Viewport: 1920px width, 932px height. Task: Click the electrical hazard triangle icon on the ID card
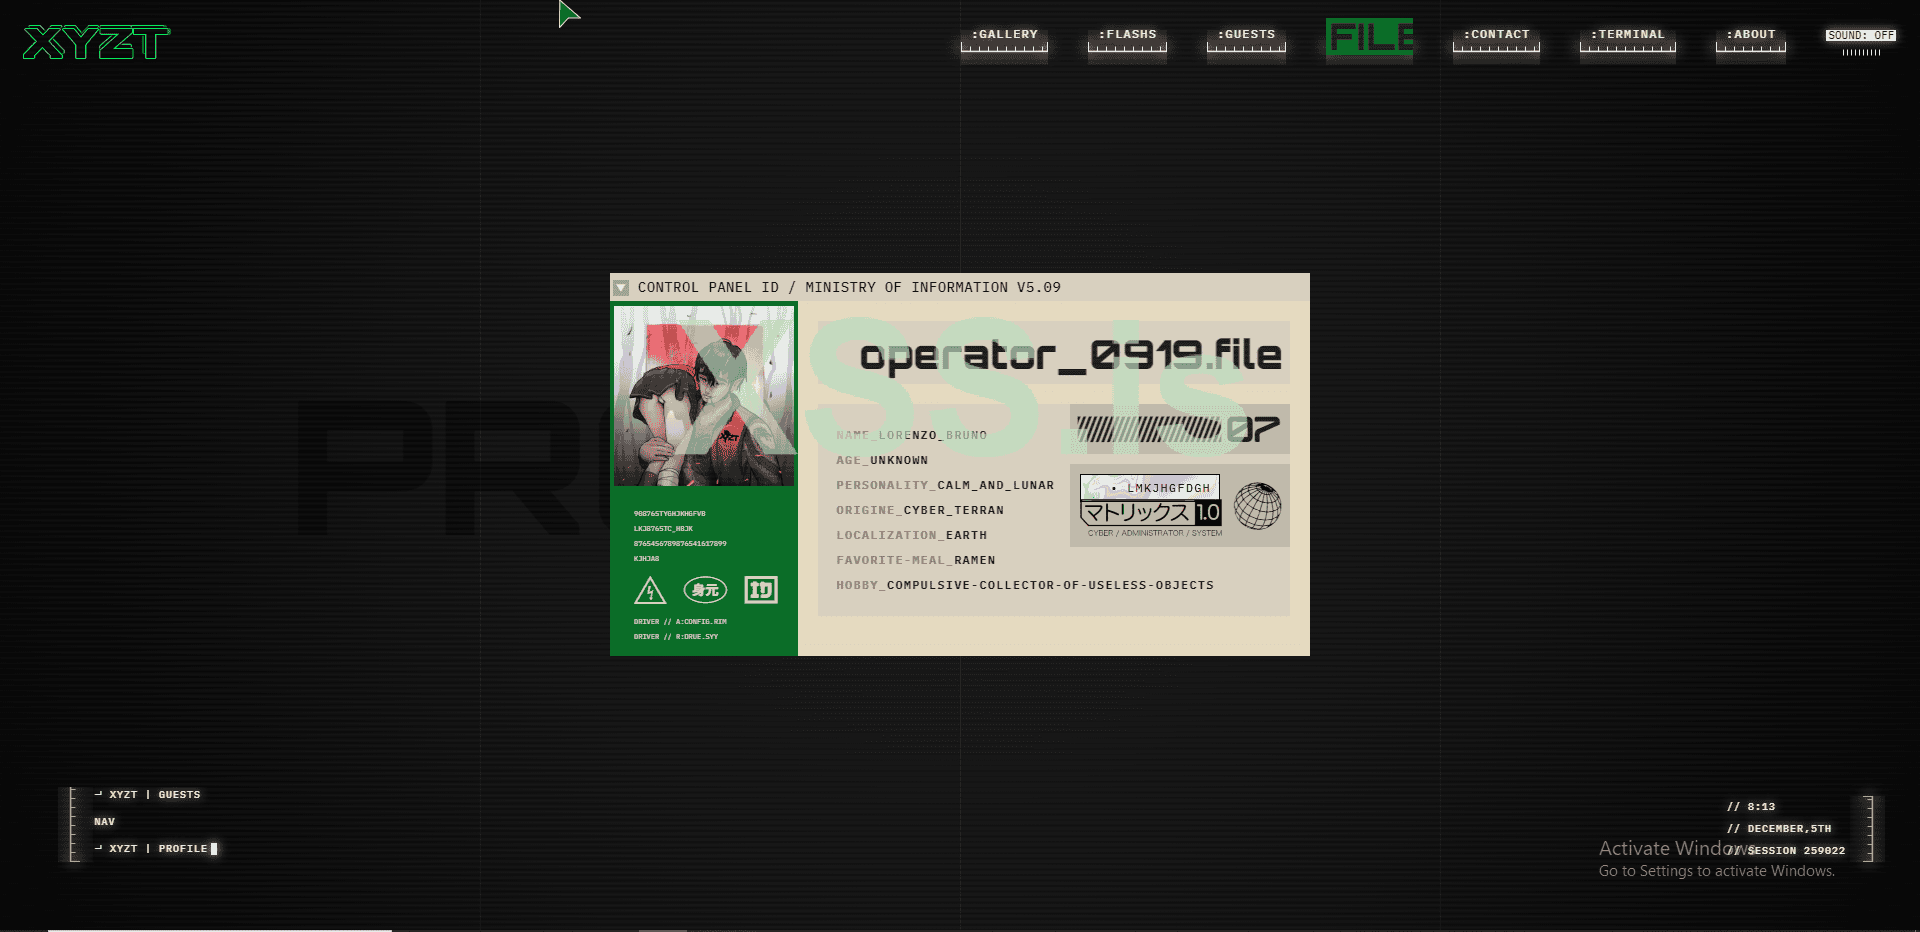[x=651, y=590]
